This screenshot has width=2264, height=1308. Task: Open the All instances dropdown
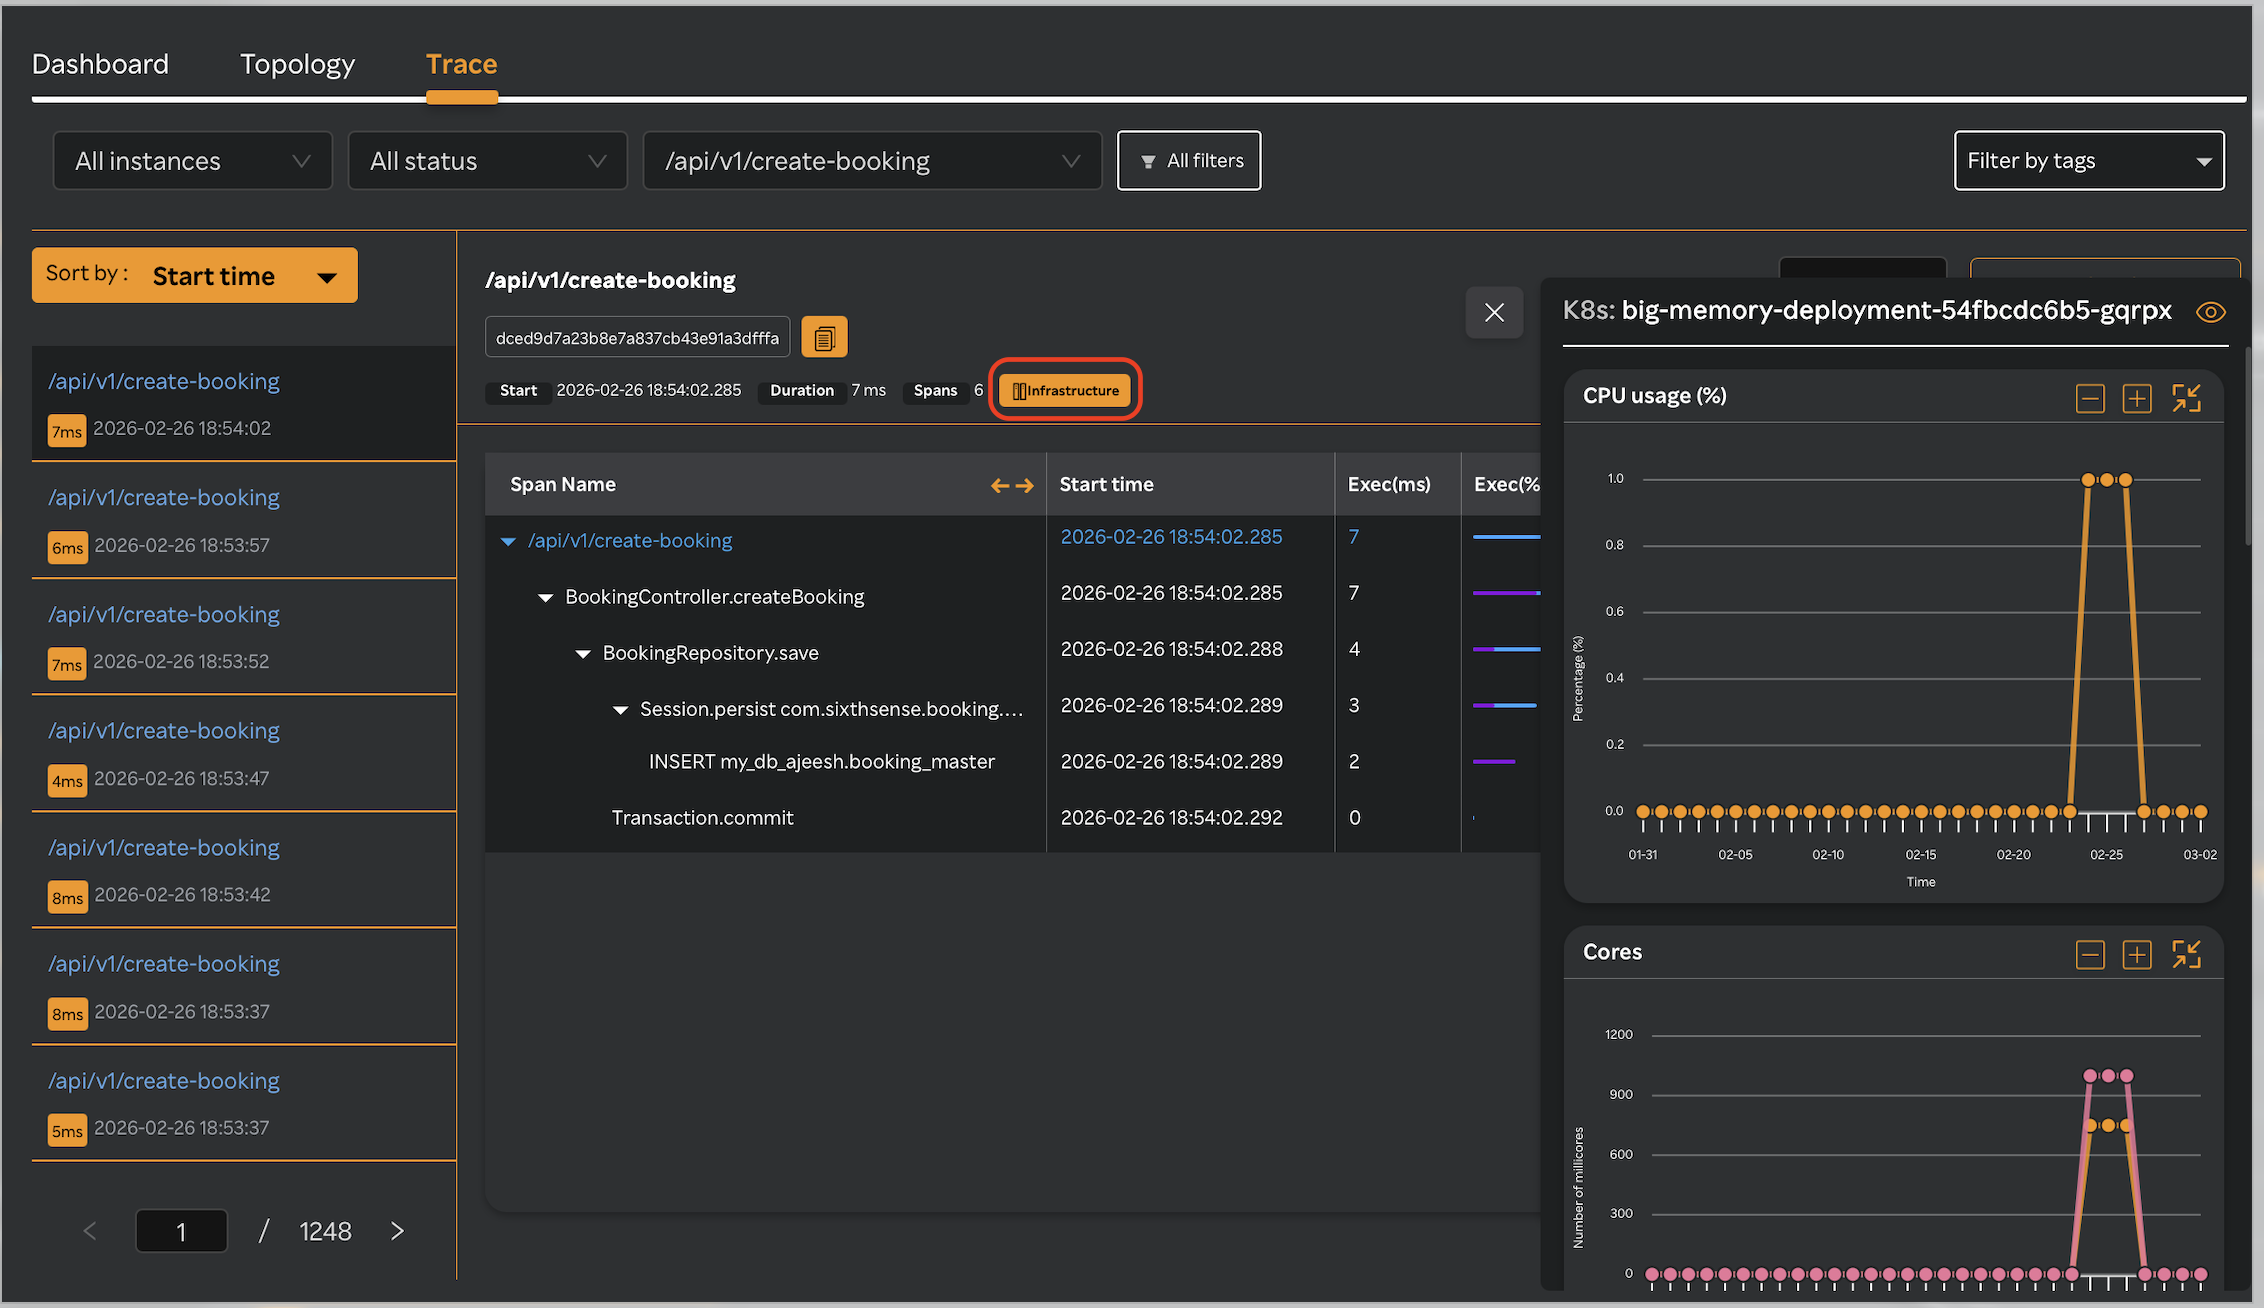(192, 161)
